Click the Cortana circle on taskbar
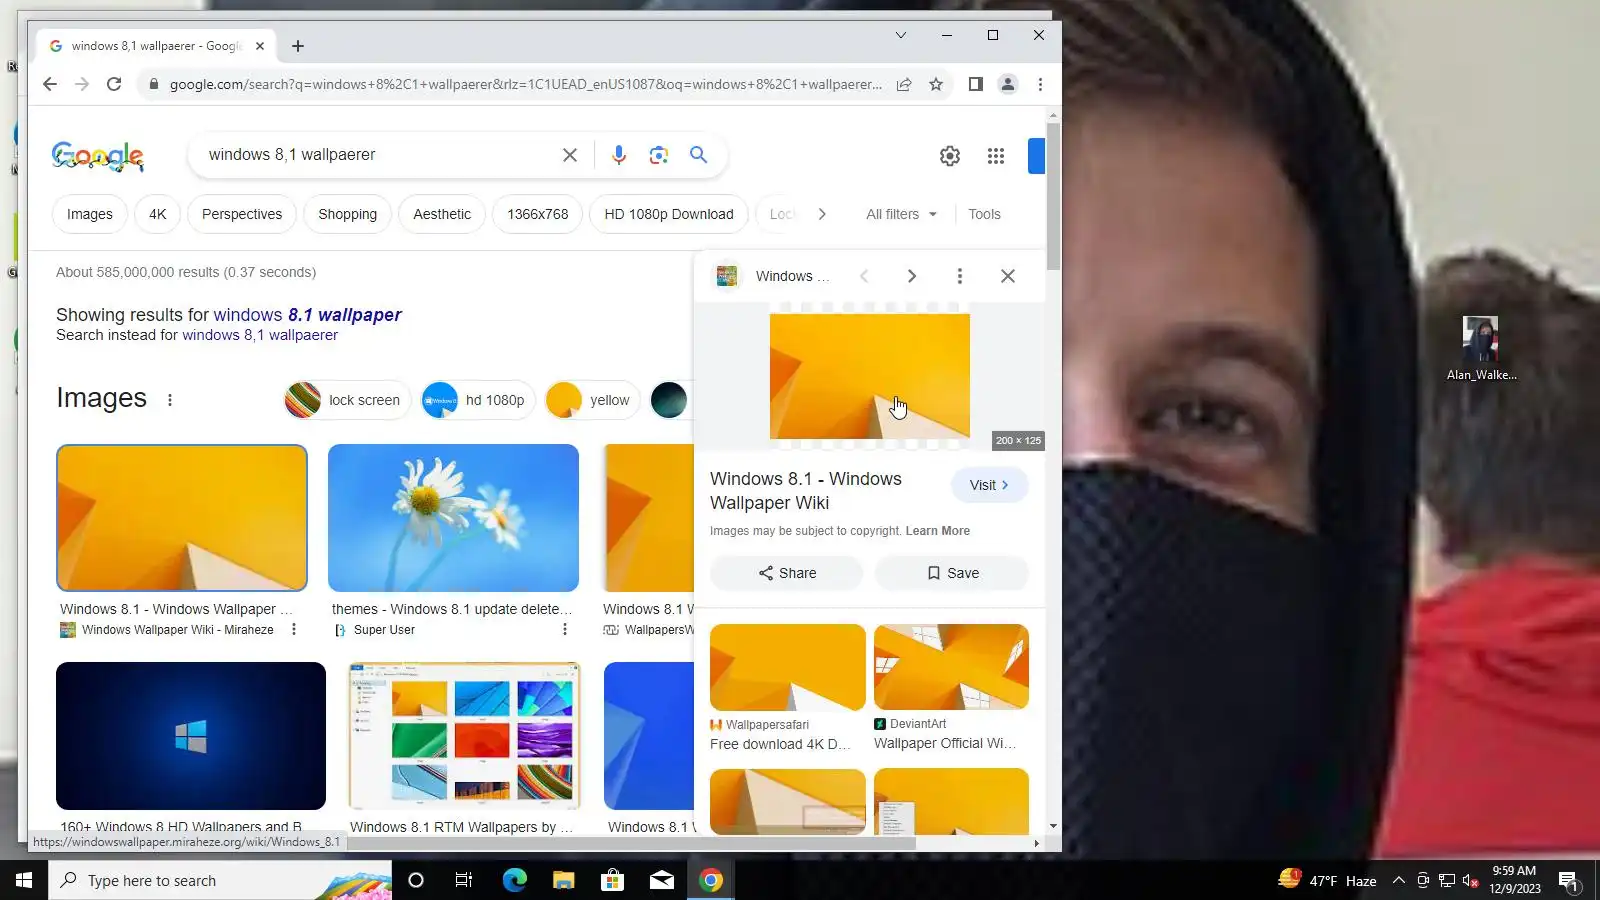1600x900 pixels. click(x=416, y=880)
